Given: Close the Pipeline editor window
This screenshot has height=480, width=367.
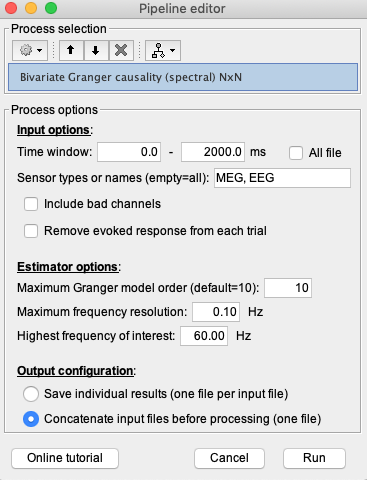Looking at the screenshot, I should tap(11, 8).
